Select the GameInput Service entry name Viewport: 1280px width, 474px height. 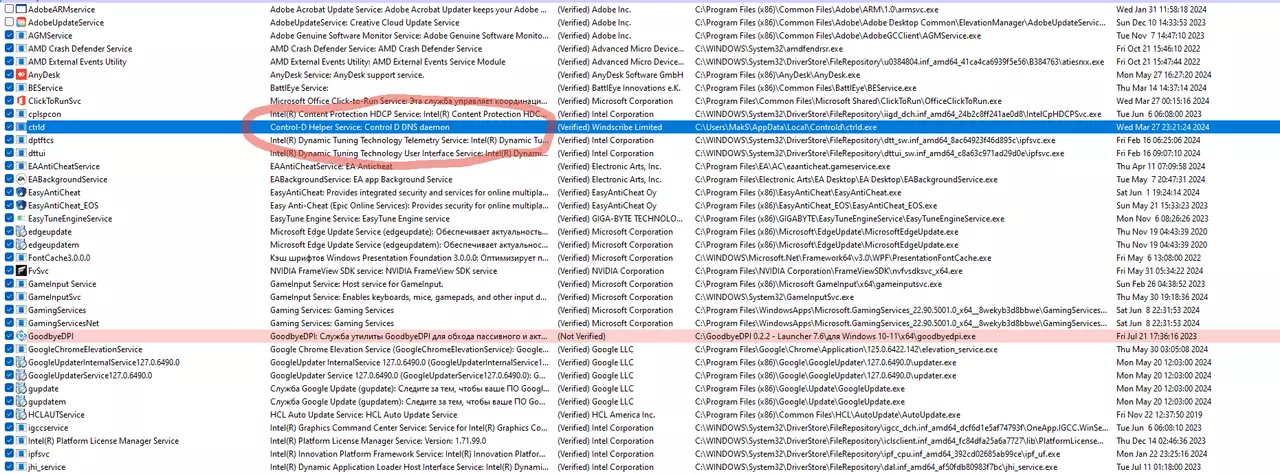click(x=62, y=284)
